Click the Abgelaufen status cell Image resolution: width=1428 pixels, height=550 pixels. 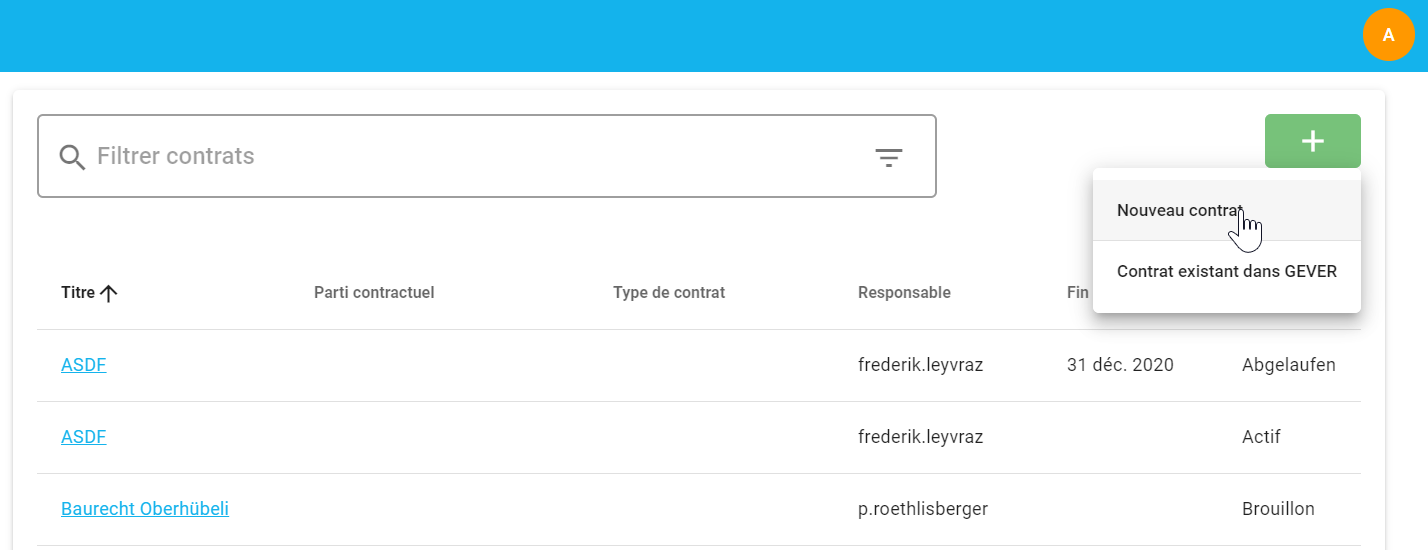coord(1288,365)
